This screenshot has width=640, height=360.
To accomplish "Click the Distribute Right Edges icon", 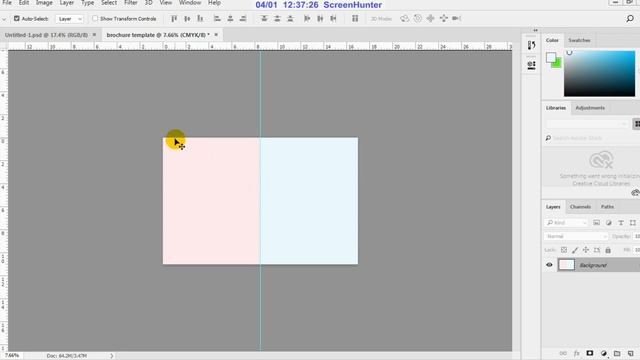I will [333, 18].
